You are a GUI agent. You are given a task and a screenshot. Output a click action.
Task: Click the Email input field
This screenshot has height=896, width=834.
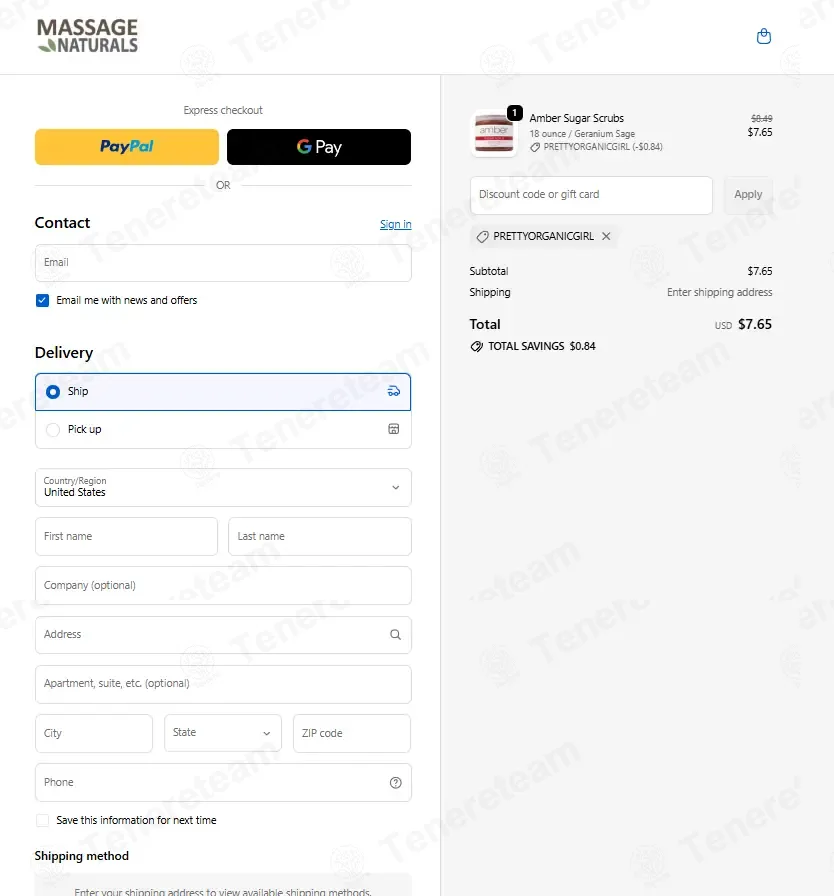(223, 263)
